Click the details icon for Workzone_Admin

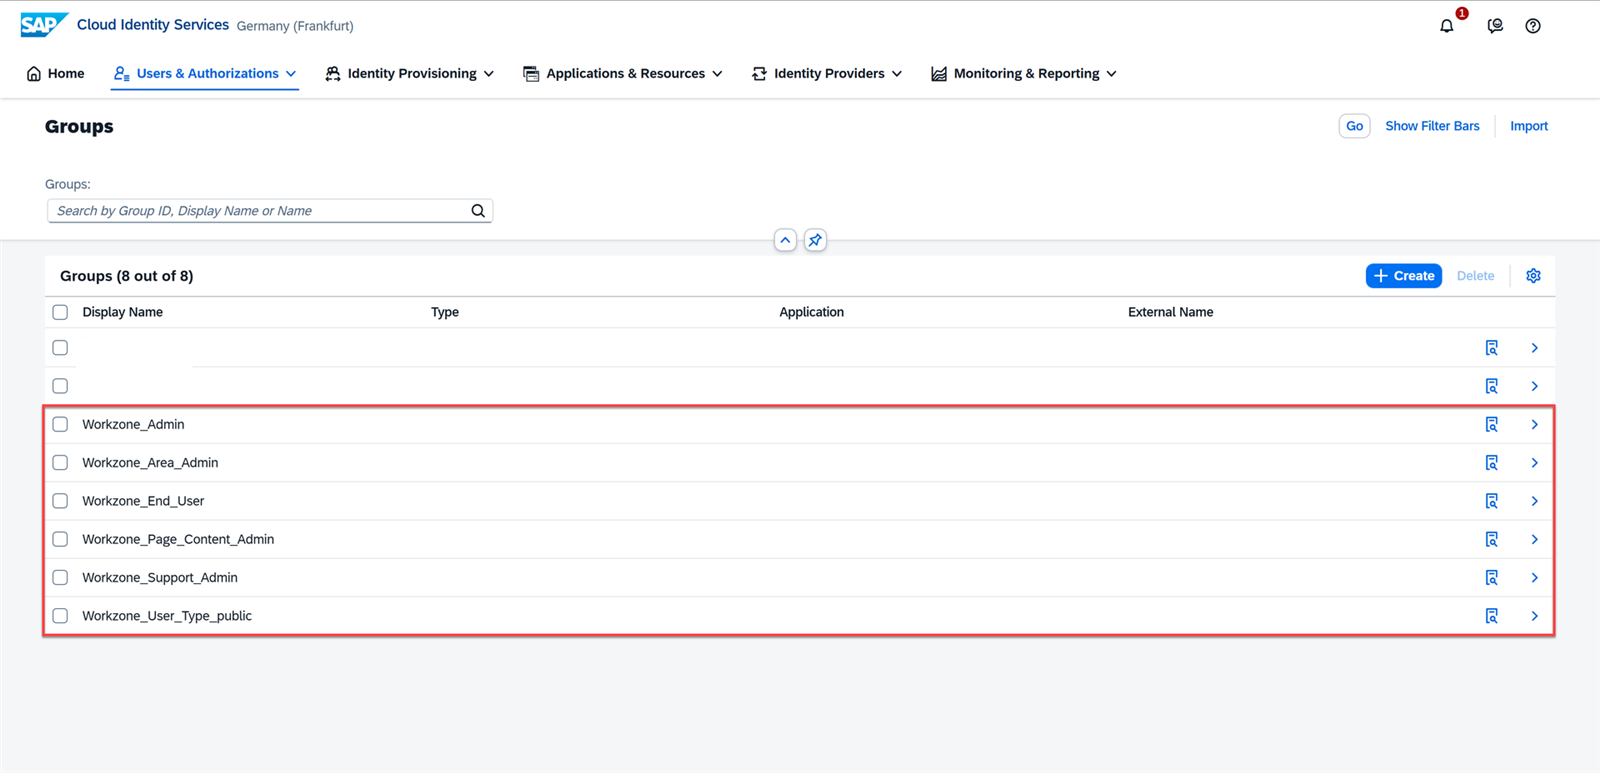point(1491,425)
